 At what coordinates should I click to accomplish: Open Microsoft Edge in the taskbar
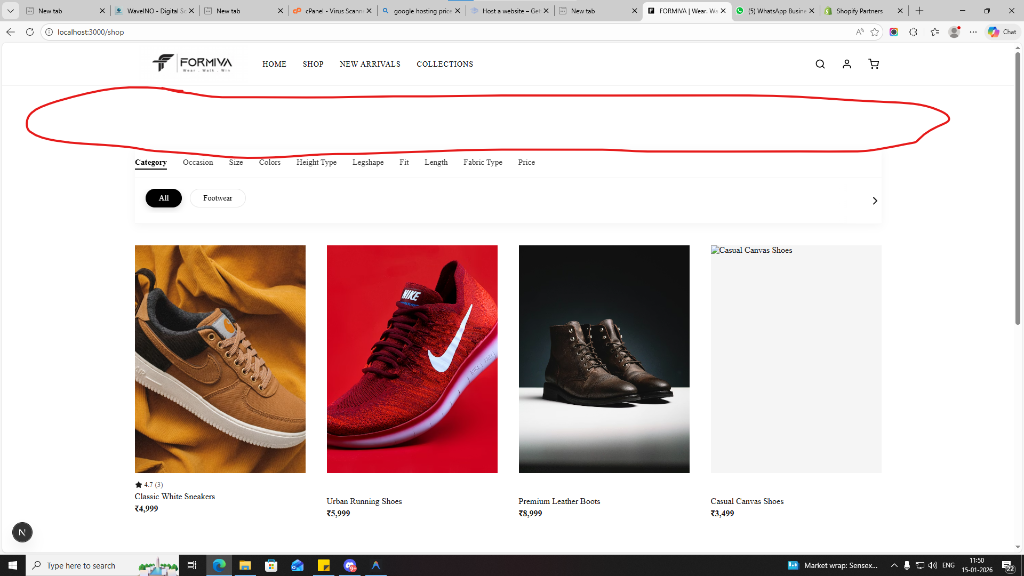219,565
